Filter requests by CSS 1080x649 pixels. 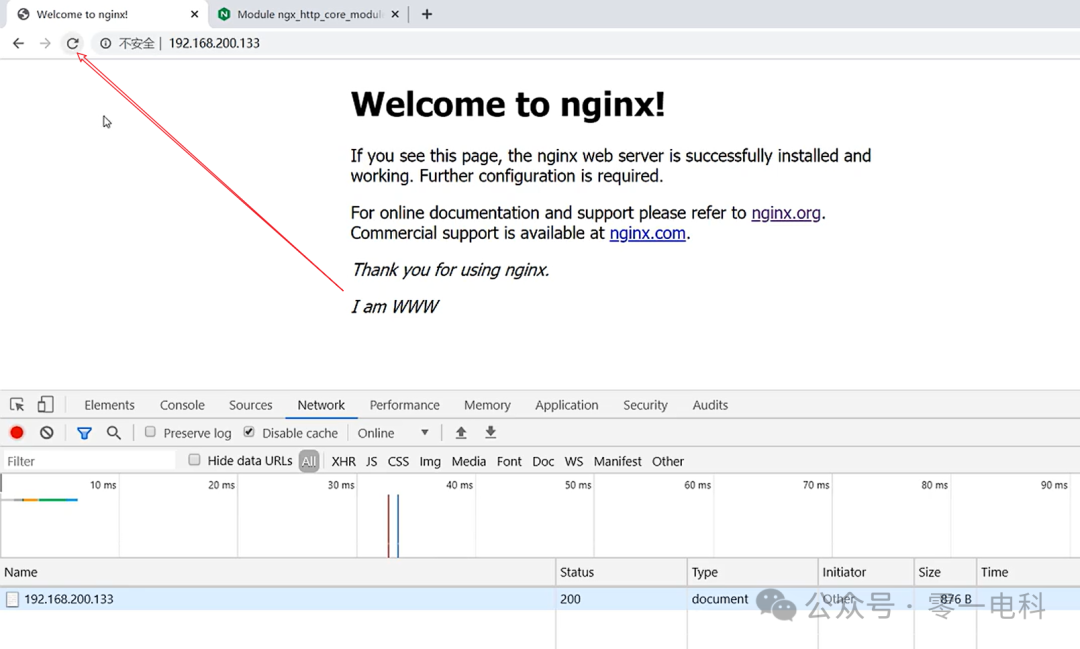398,461
